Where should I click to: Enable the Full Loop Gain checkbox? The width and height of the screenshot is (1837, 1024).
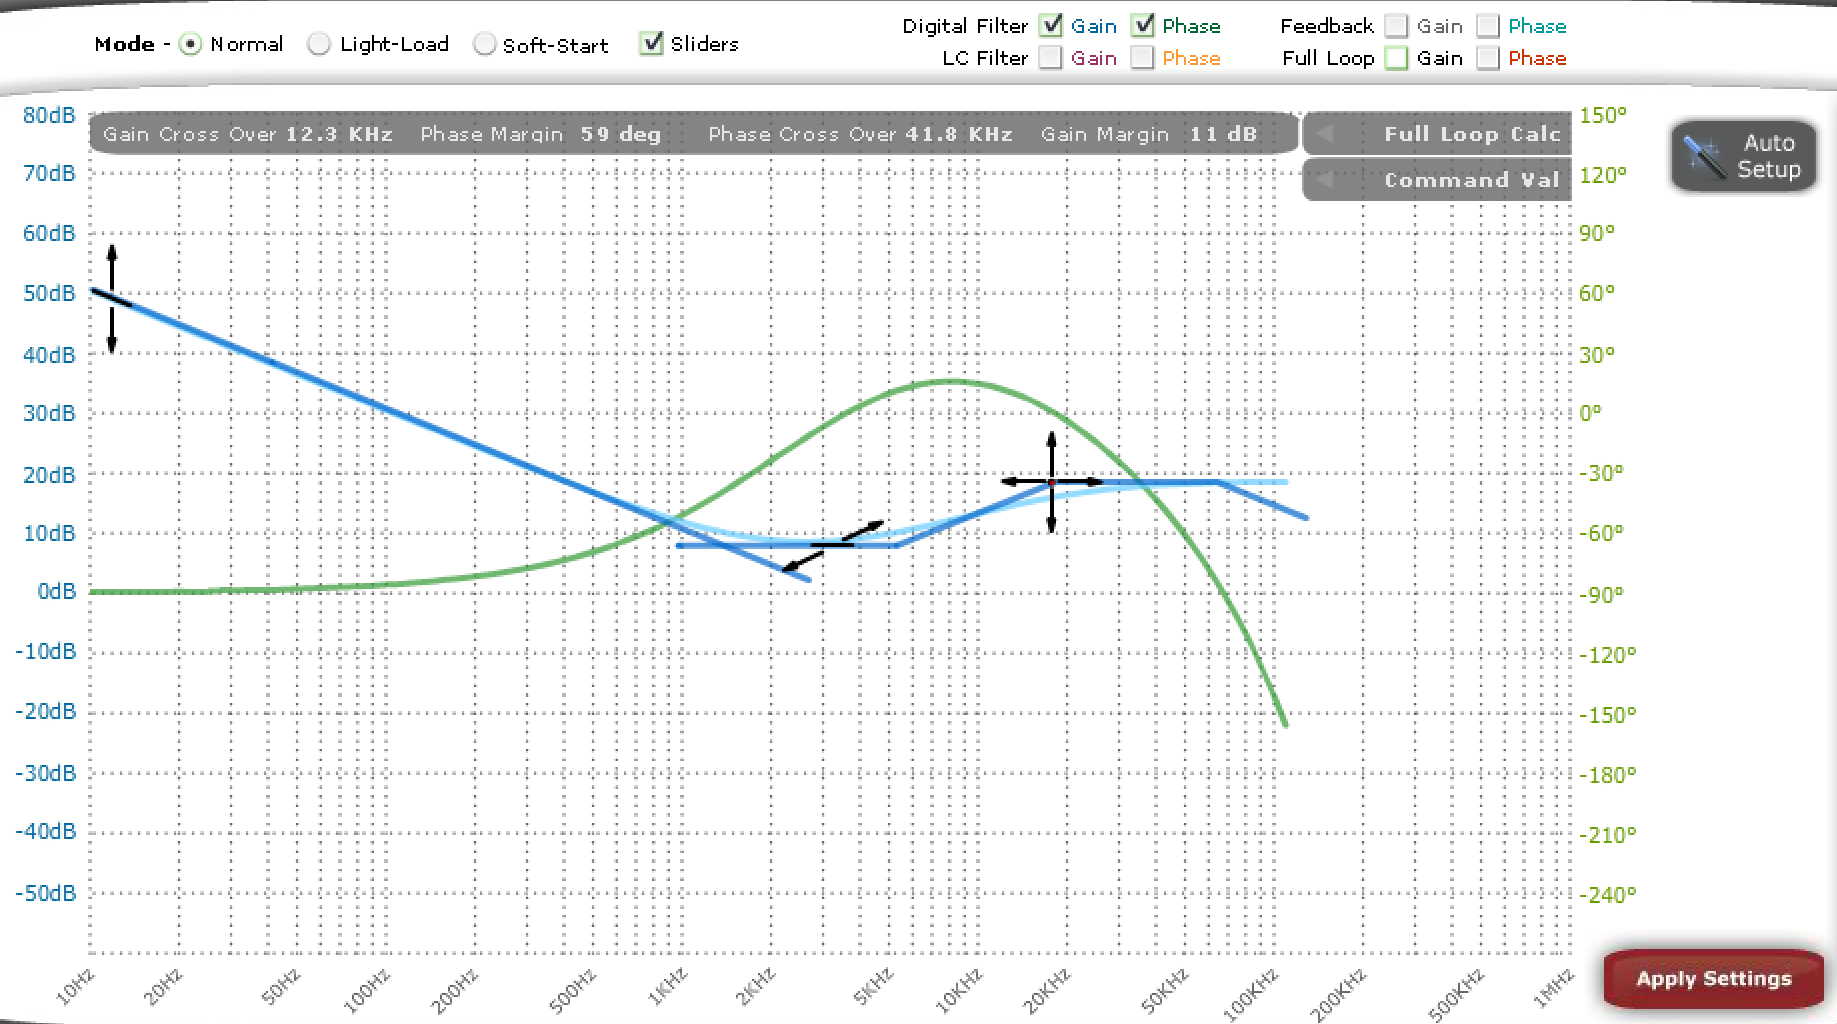[1396, 58]
